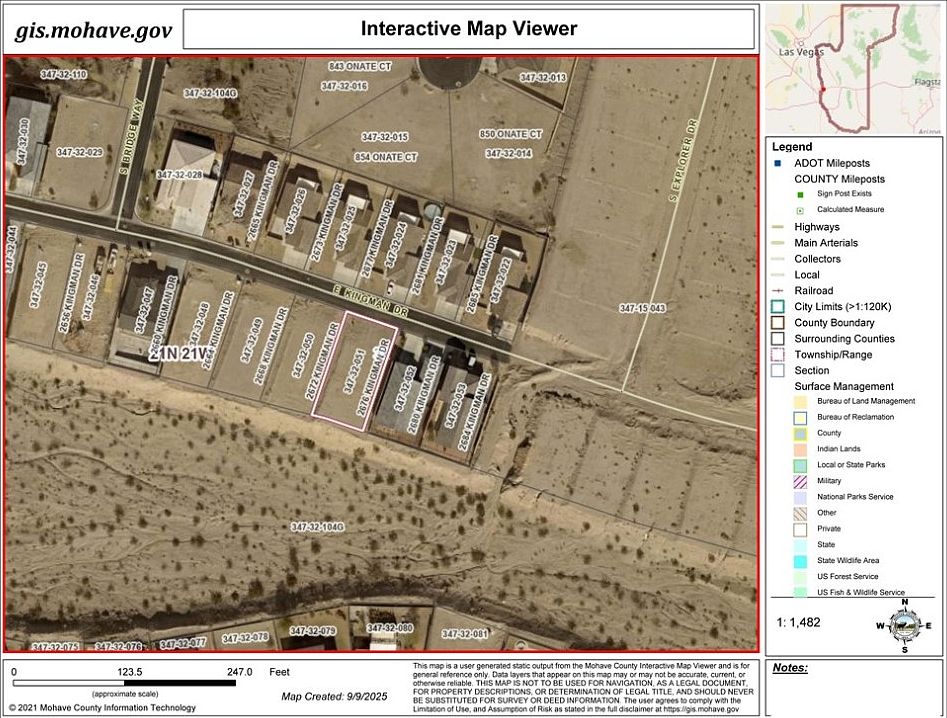947x718 pixels.
Task: Open the gis.mohave.gov header link
Action: coord(92,30)
